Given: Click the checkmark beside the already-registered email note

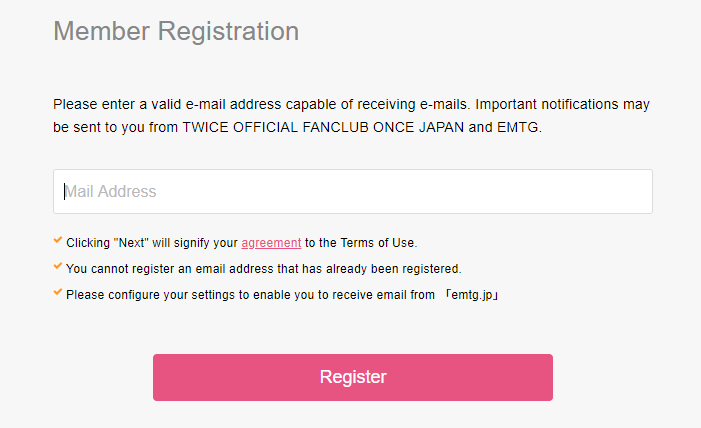Looking at the screenshot, I should [x=58, y=267].
